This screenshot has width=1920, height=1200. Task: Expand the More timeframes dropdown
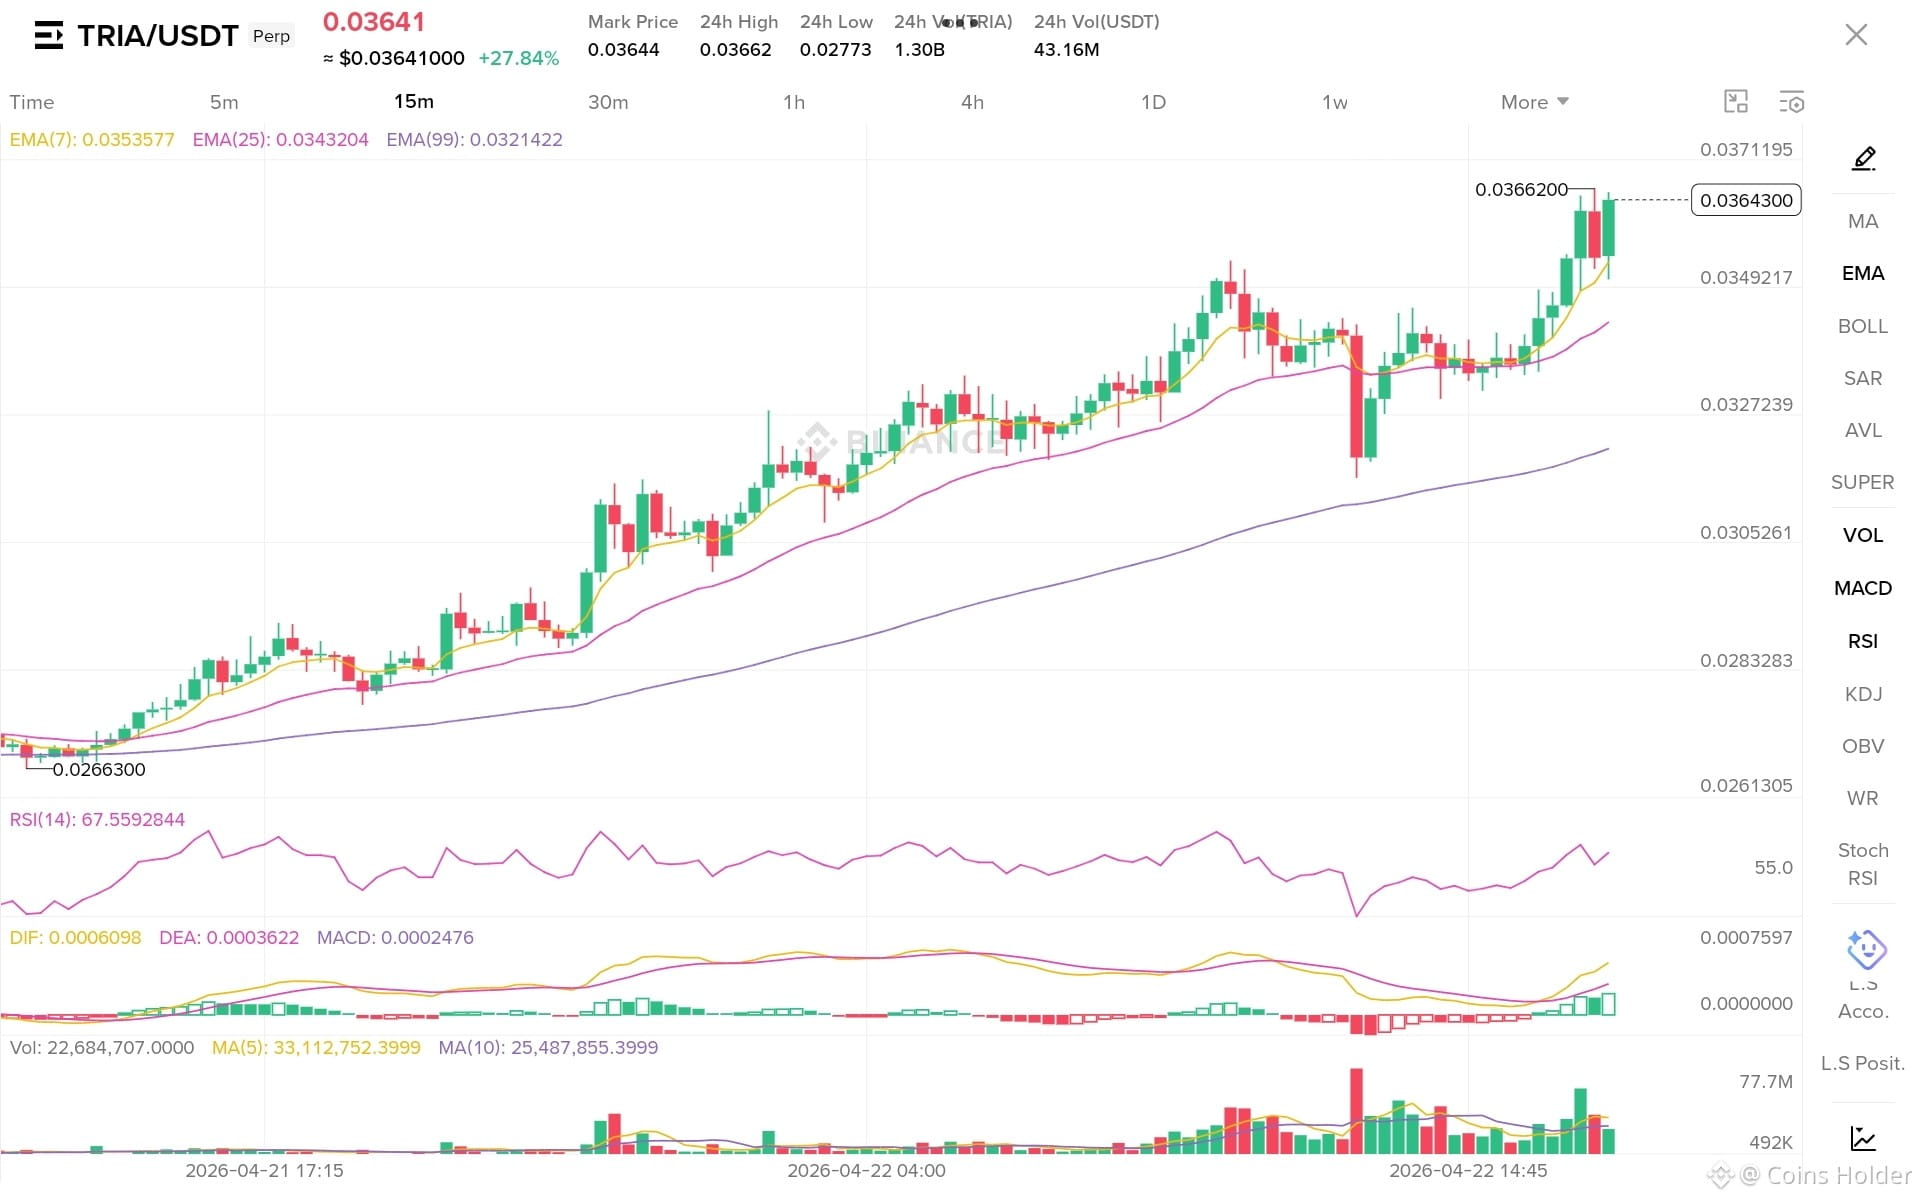coord(1534,102)
